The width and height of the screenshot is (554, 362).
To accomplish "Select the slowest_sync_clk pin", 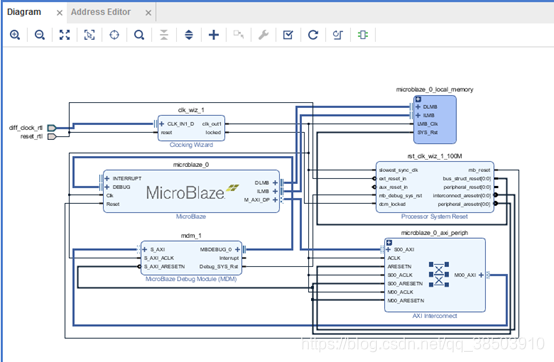I will pos(399,170).
